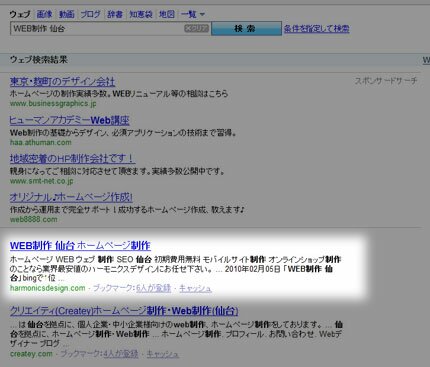Switch to the 辞書 tab
Screen dimensions: 430x367
pyautogui.click(x=115, y=14)
